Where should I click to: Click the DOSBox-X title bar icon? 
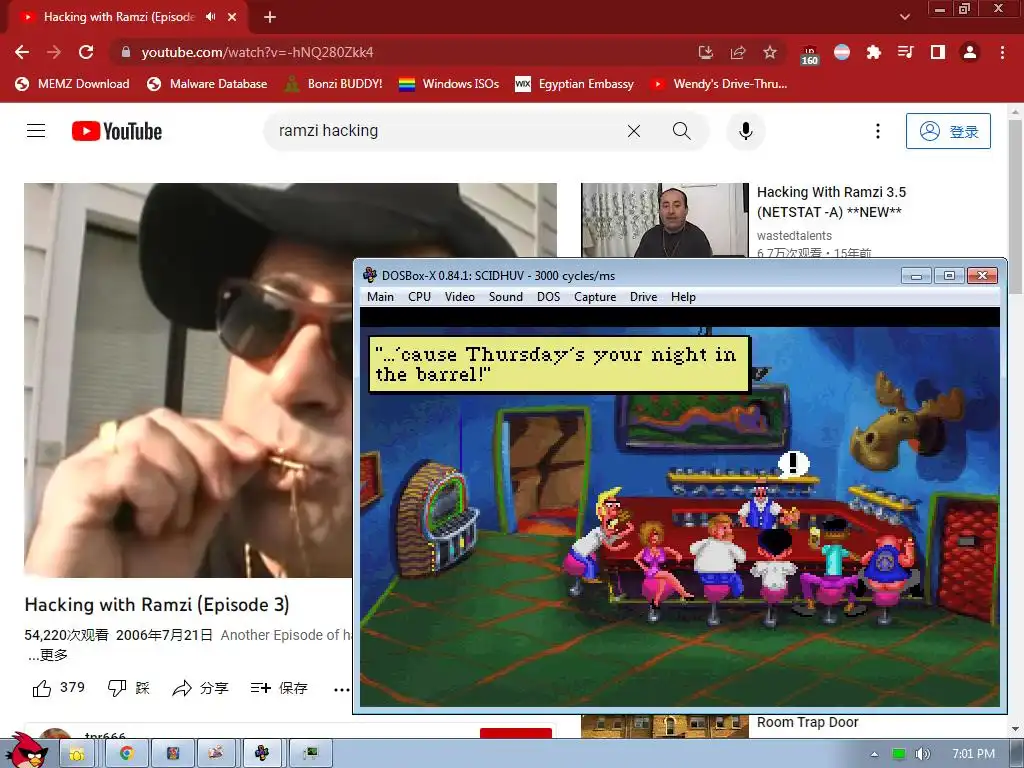(x=370, y=275)
